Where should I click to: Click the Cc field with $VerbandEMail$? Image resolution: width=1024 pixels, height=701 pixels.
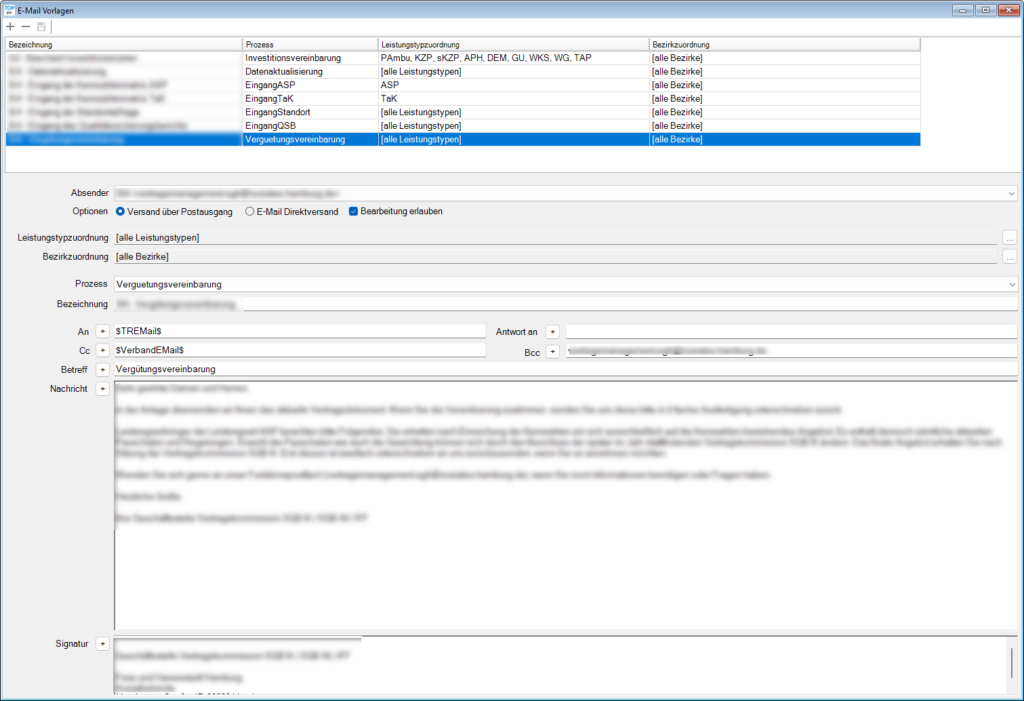coord(300,350)
